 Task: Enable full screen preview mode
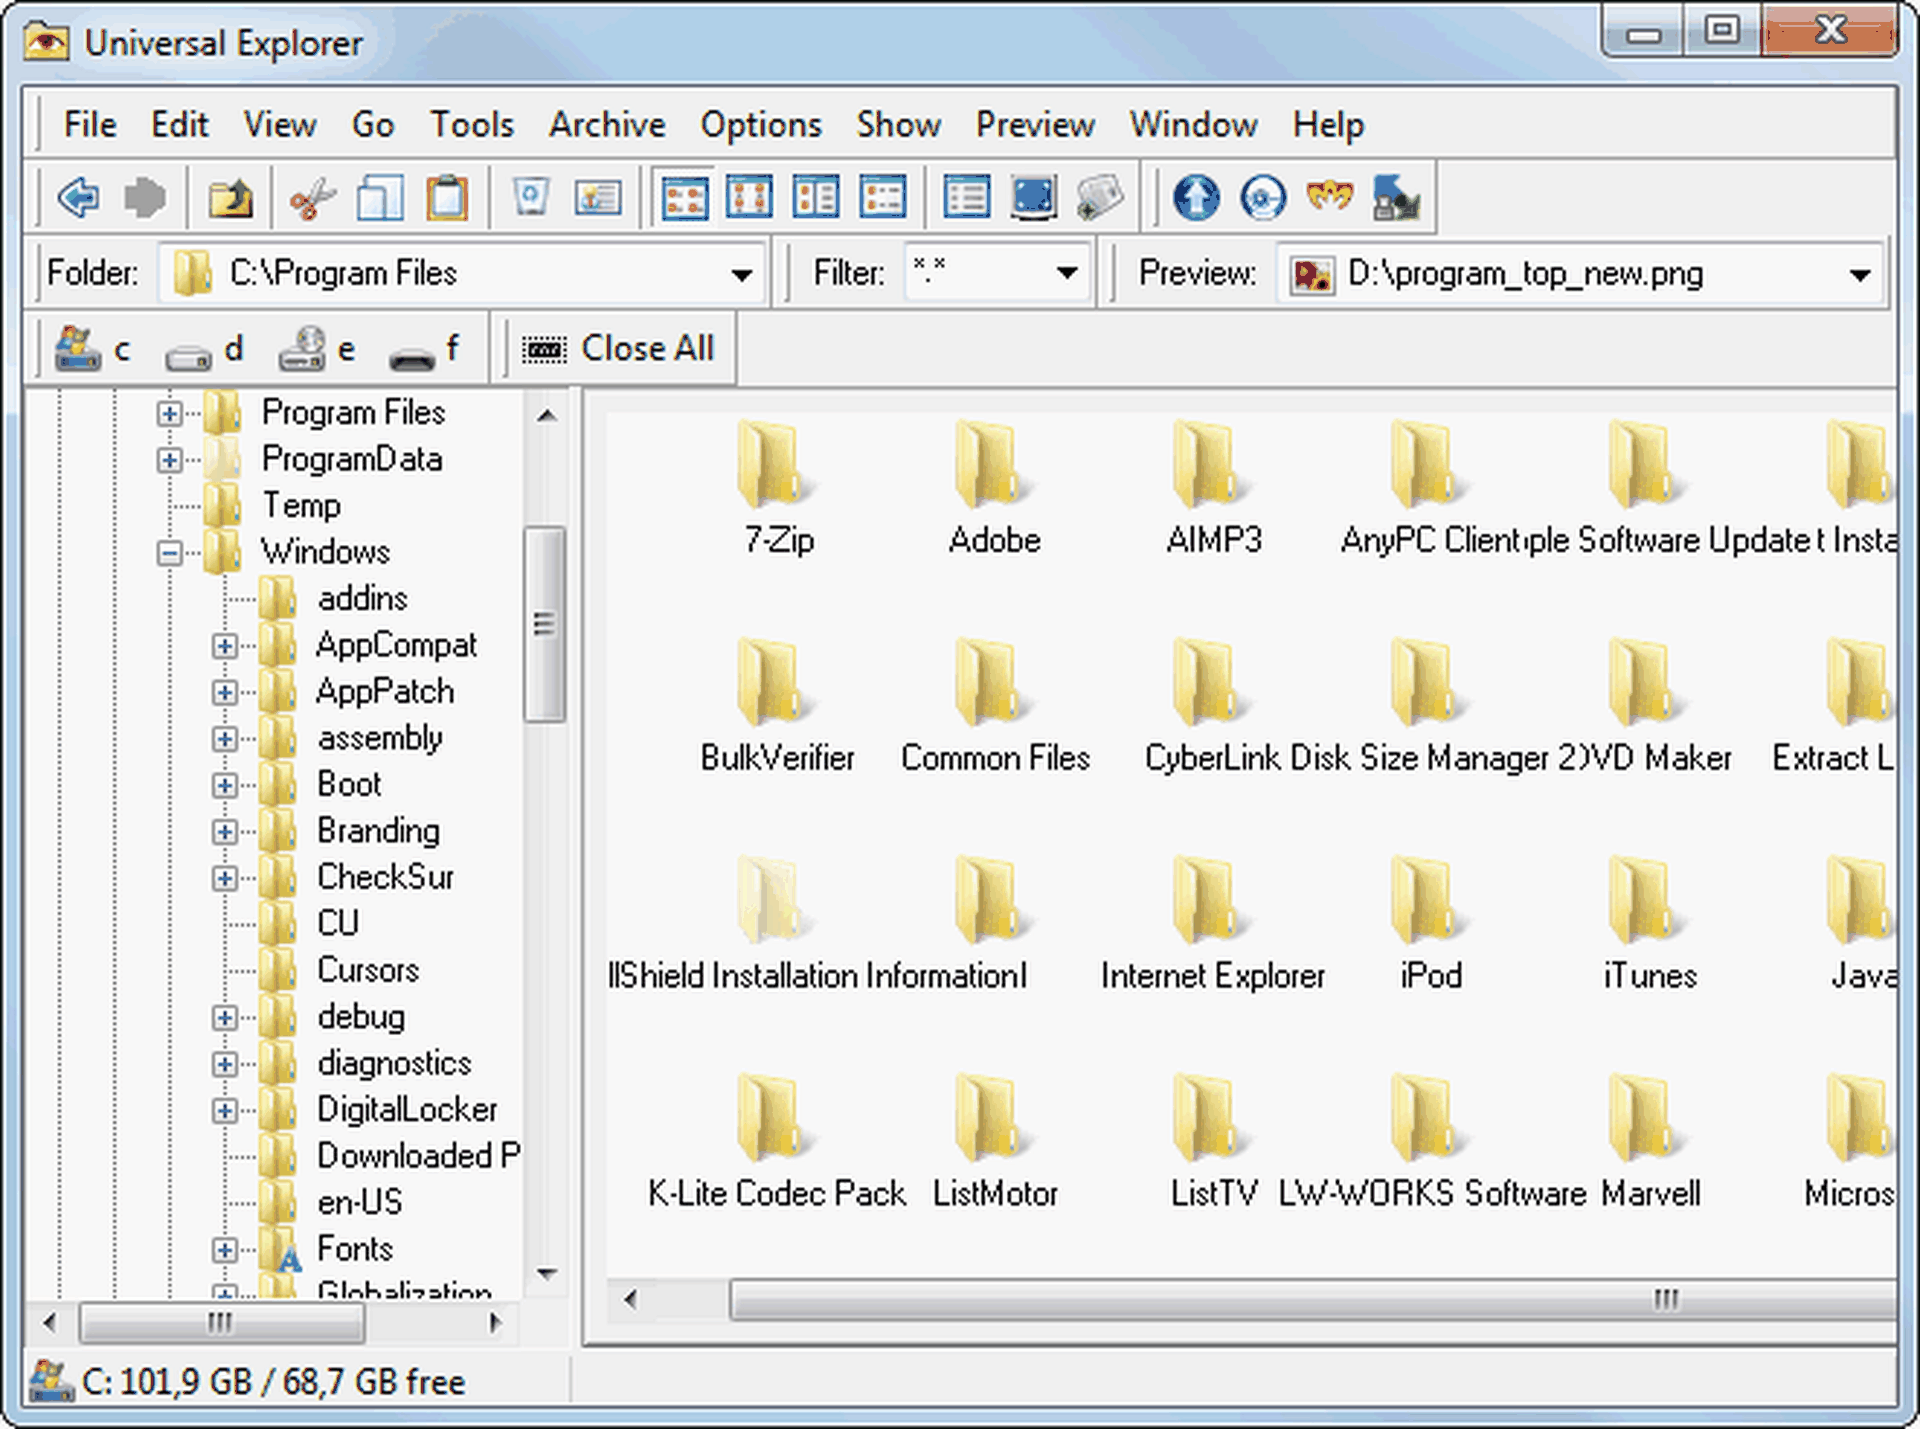pos(1034,197)
